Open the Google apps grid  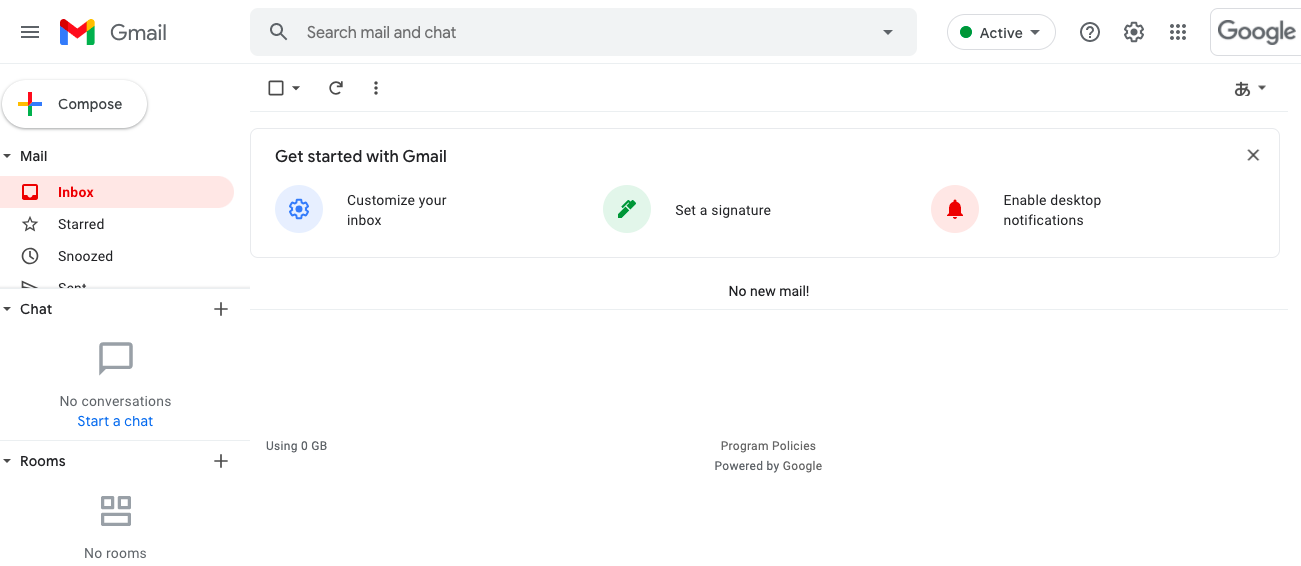coord(1178,32)
